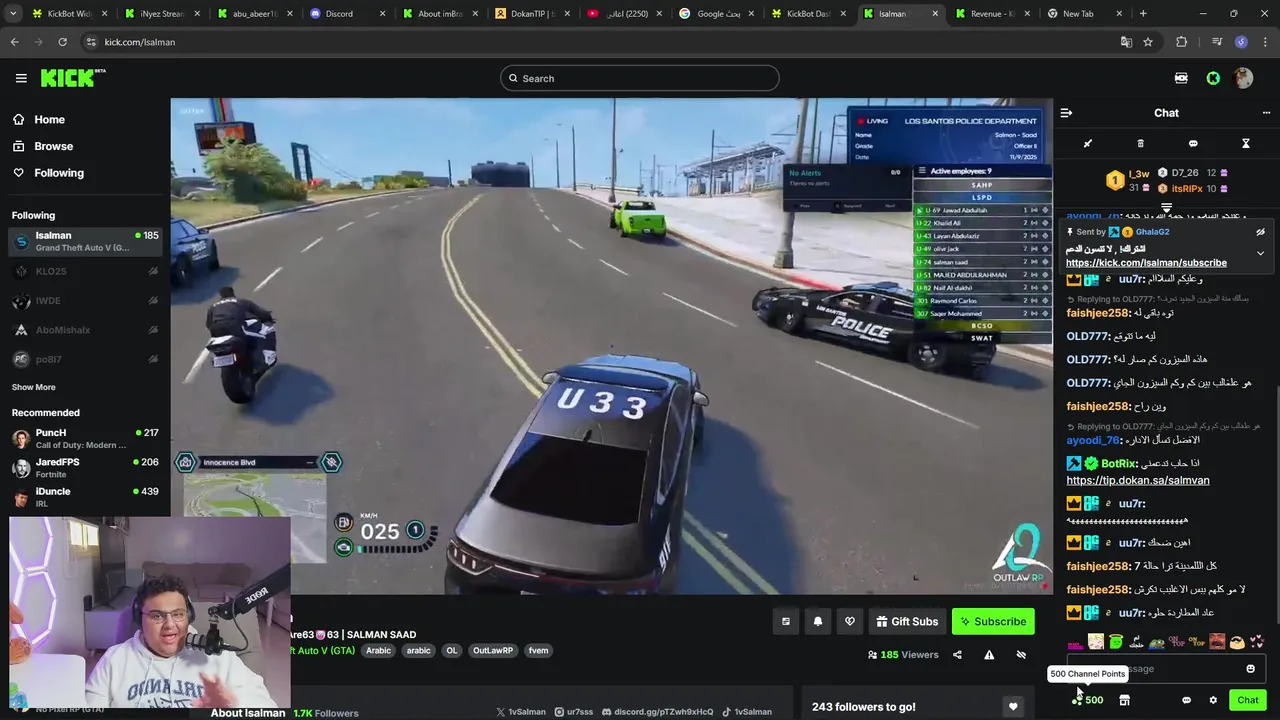Screen dimensions: 1280x720
Task: Click the Grand Theft Auto V (GTA) category link
Action: click(321, 651)
